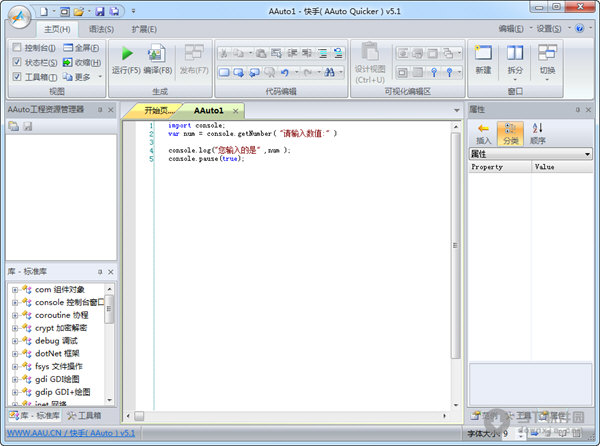Switch to 全屏(F) fullscreen mode
Screen dimensions: 600x446
tap(81, 48)
